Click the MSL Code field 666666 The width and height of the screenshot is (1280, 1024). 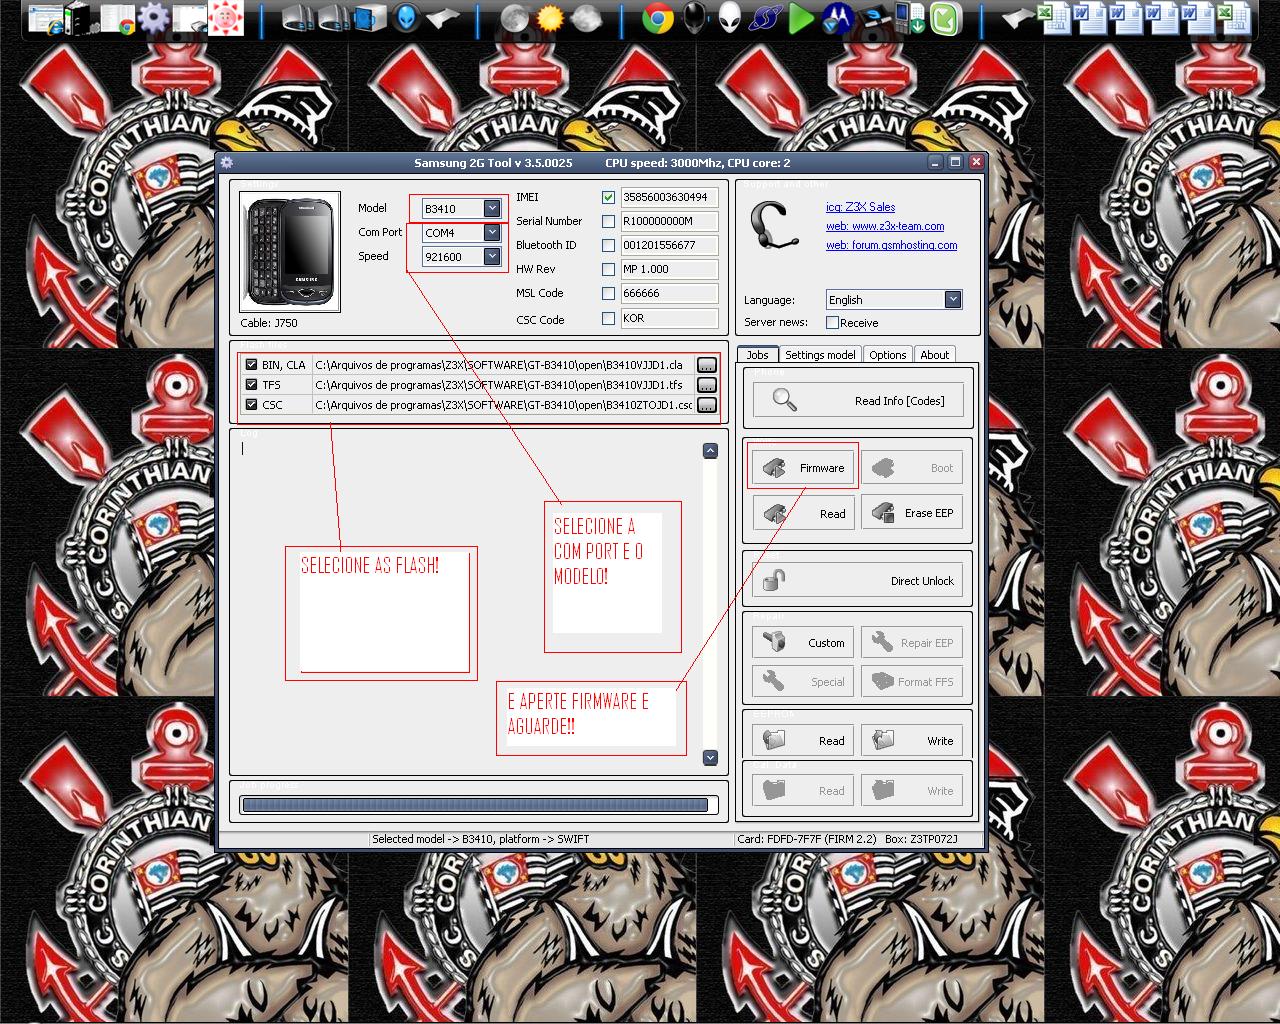coord(669,293)
